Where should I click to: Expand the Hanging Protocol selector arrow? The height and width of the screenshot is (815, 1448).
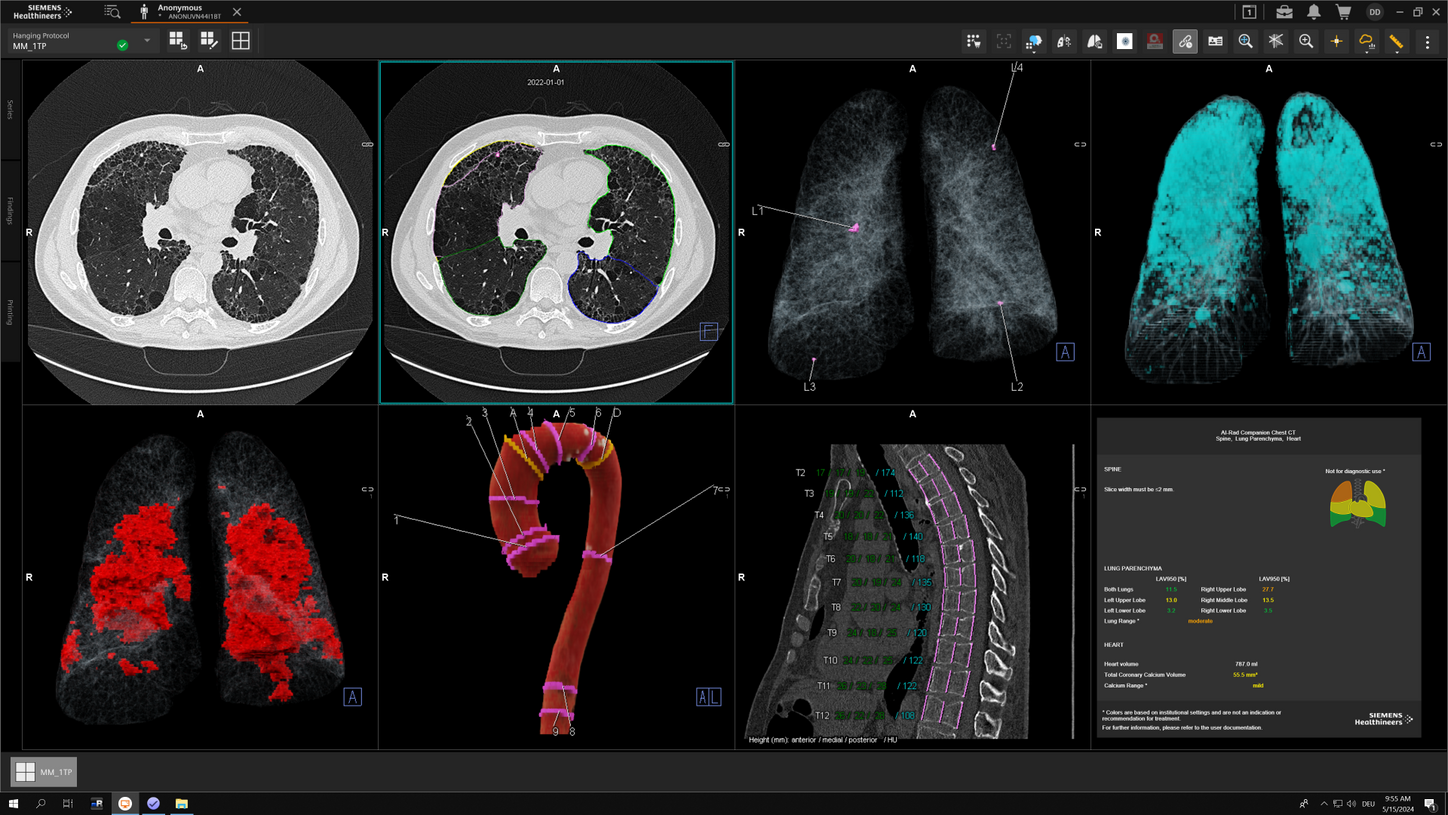(145, 41)
